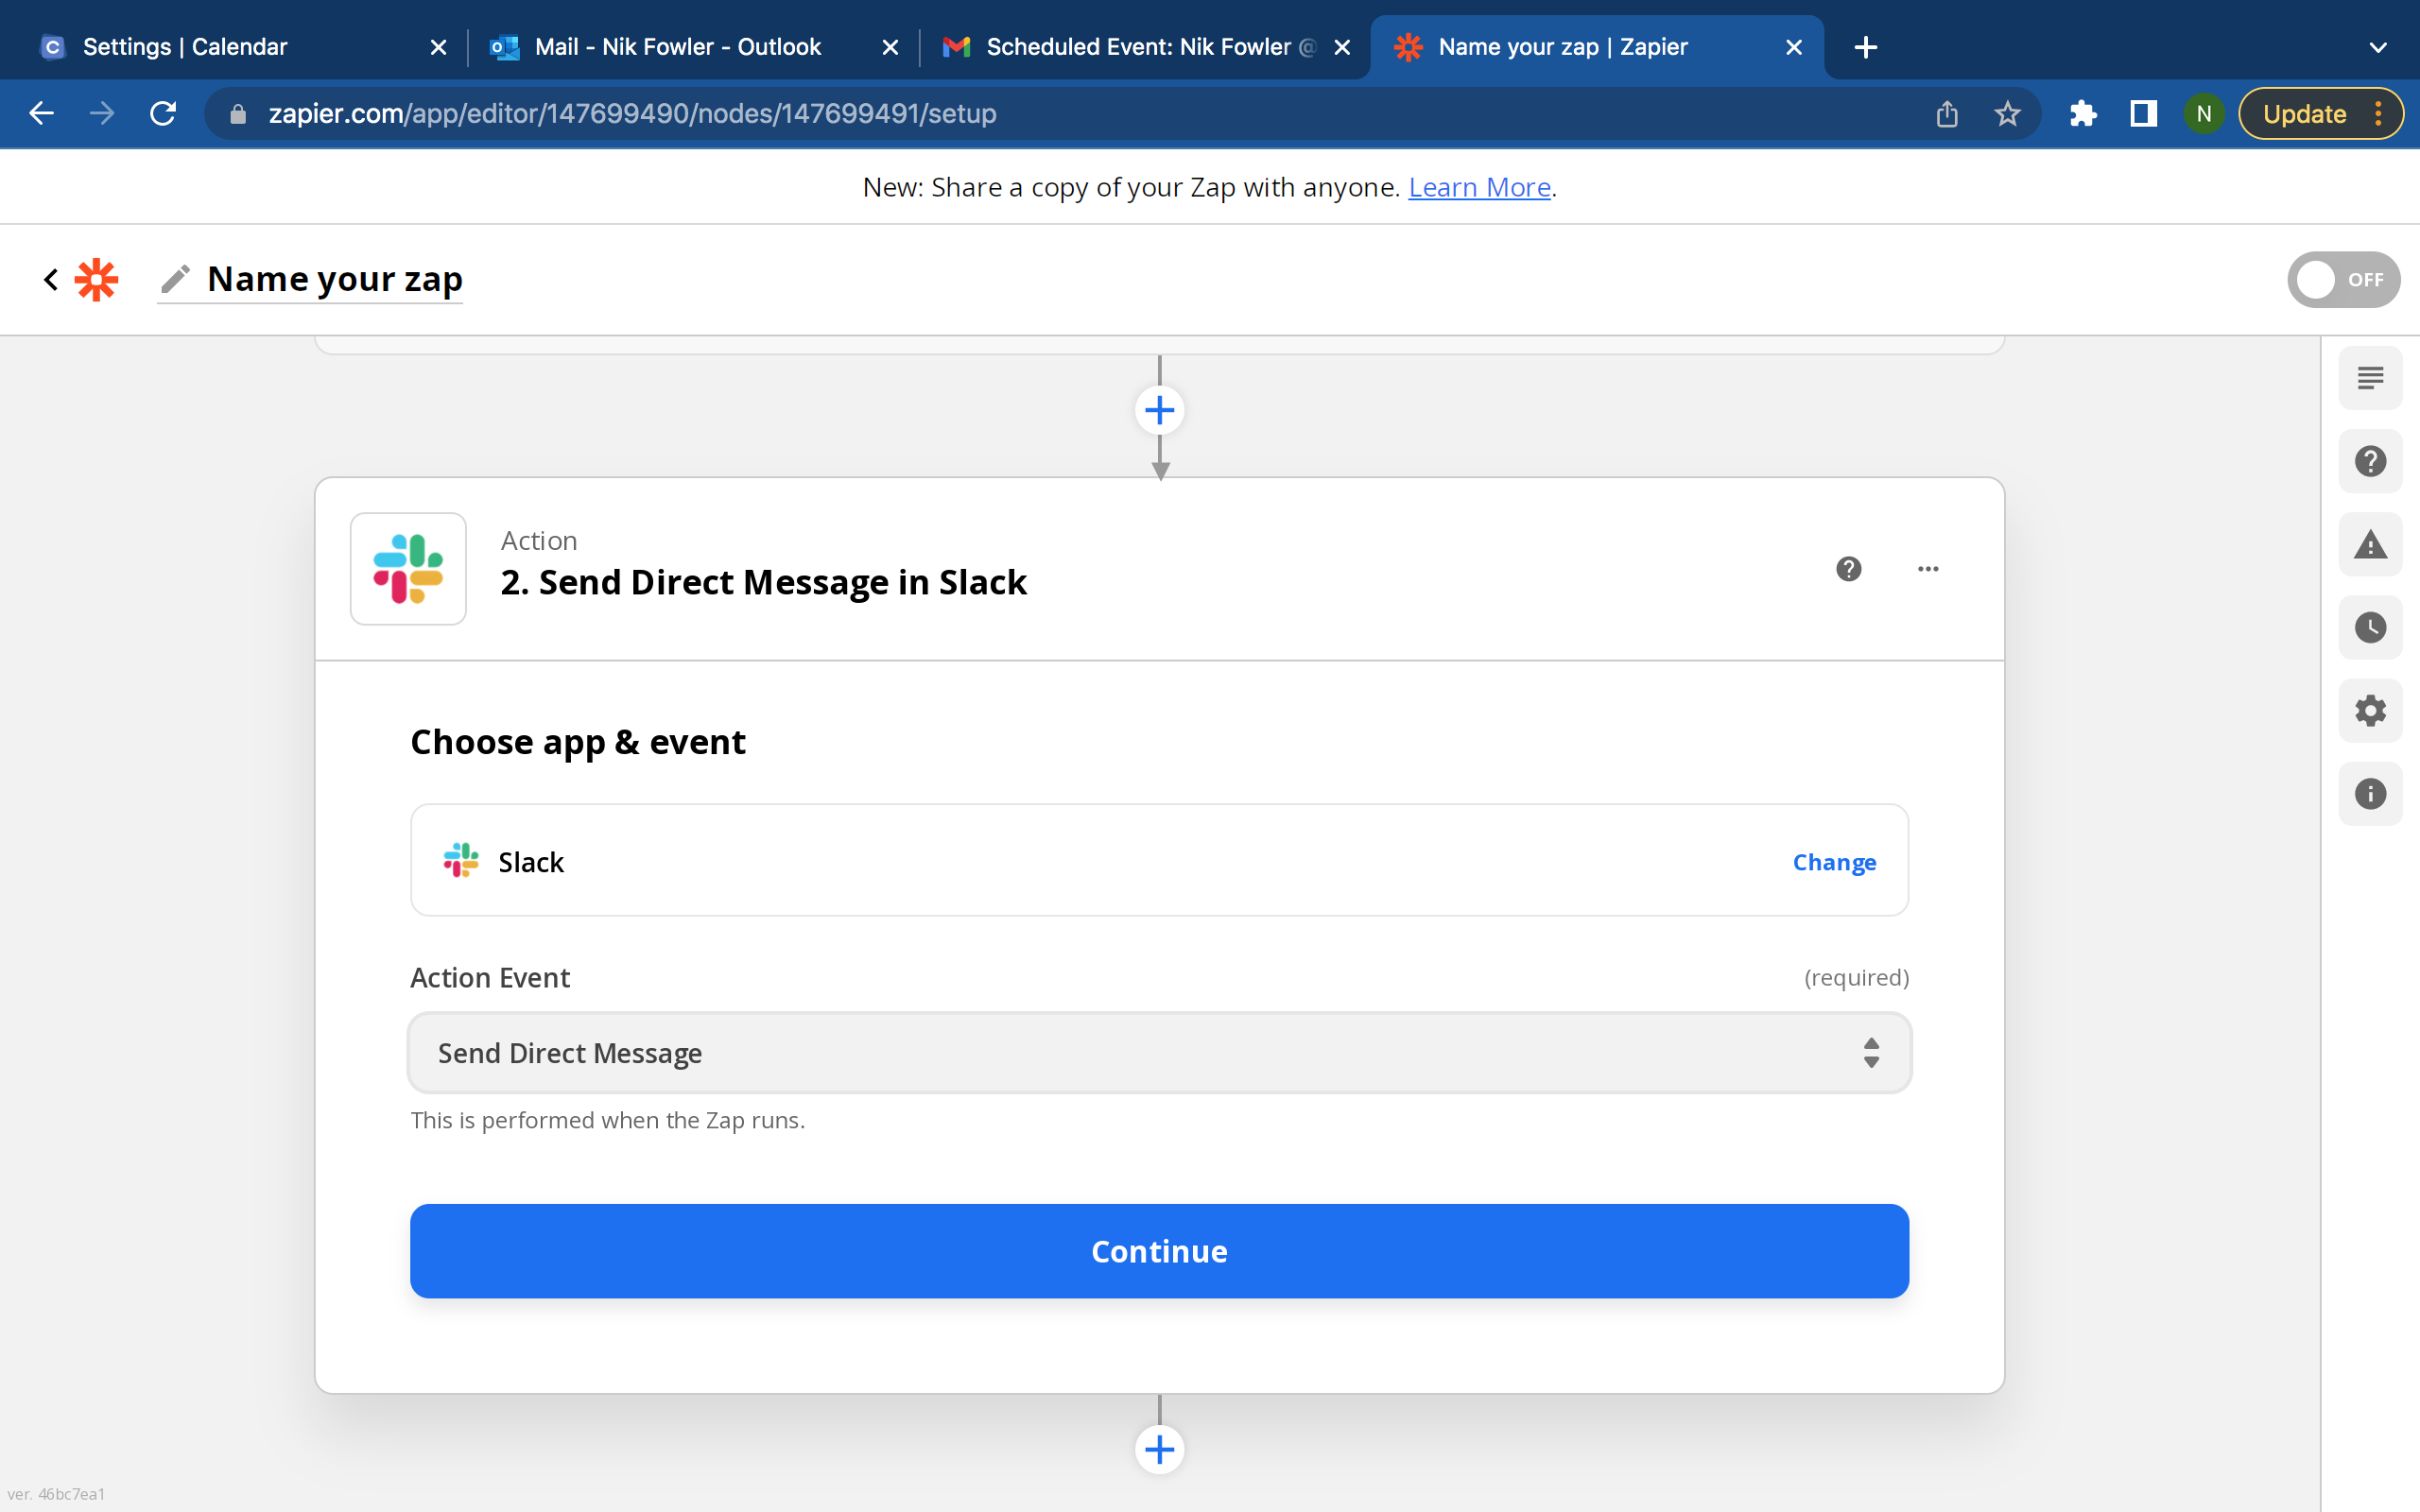Open the Zap outline notes panel icon
This screenshot has width=2420, height=1512.
pos(2370,378)
